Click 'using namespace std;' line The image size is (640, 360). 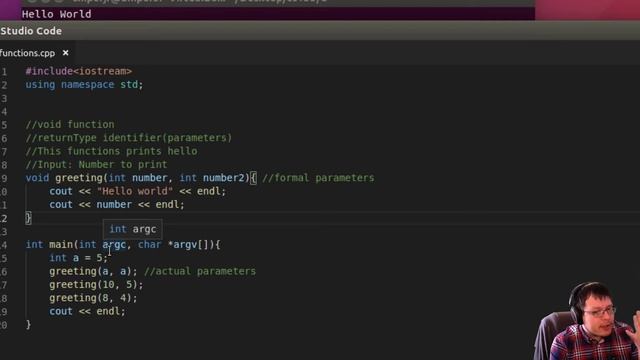(x=84, y=84)
